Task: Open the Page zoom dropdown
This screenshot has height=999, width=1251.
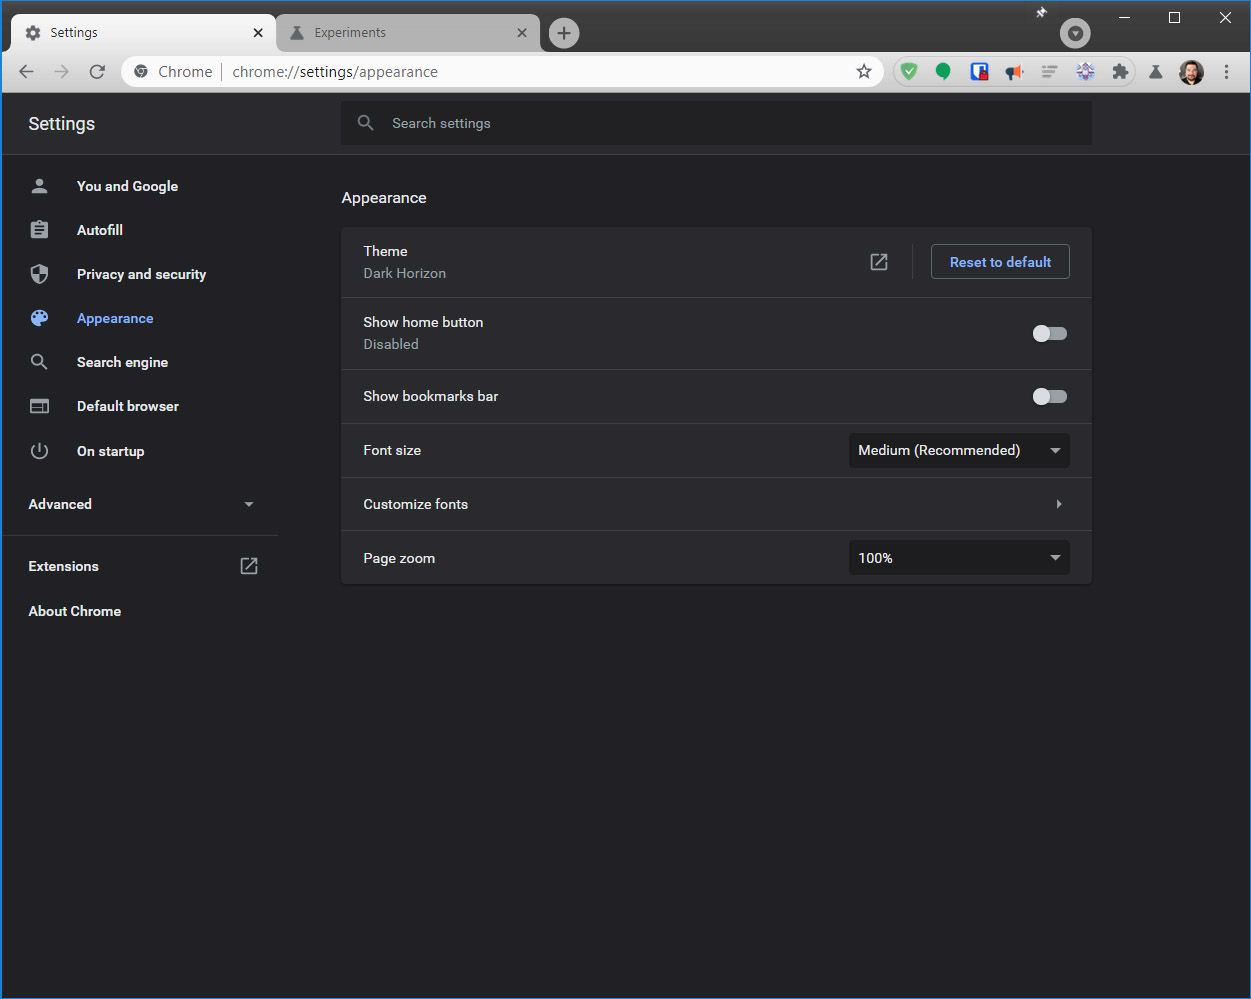Action: coord(958,557)
